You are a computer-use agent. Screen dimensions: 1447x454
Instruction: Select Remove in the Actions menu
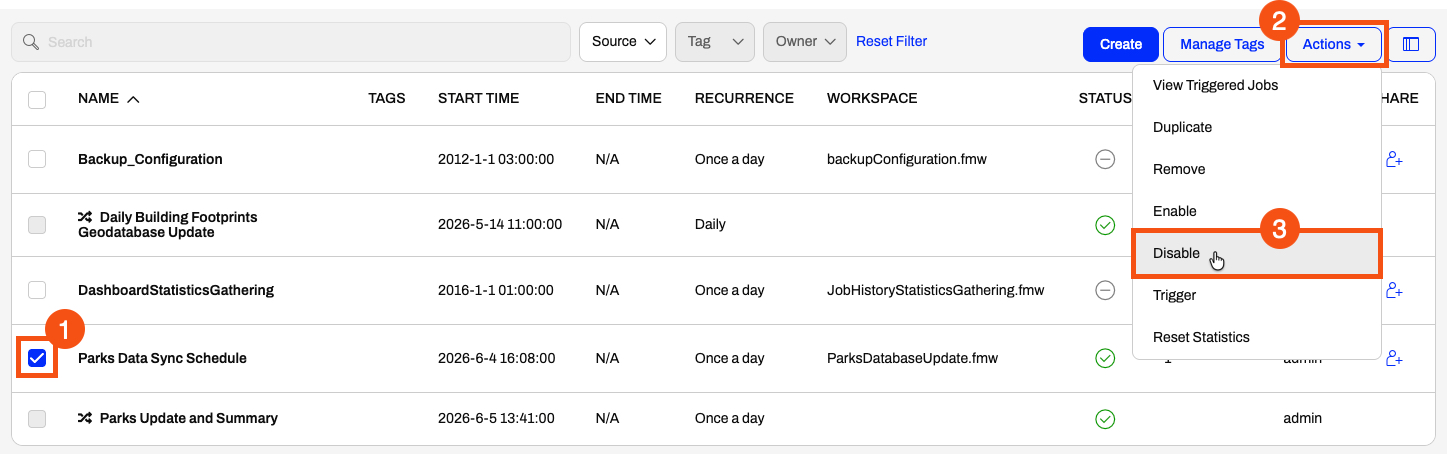[x=1257, y=169]
